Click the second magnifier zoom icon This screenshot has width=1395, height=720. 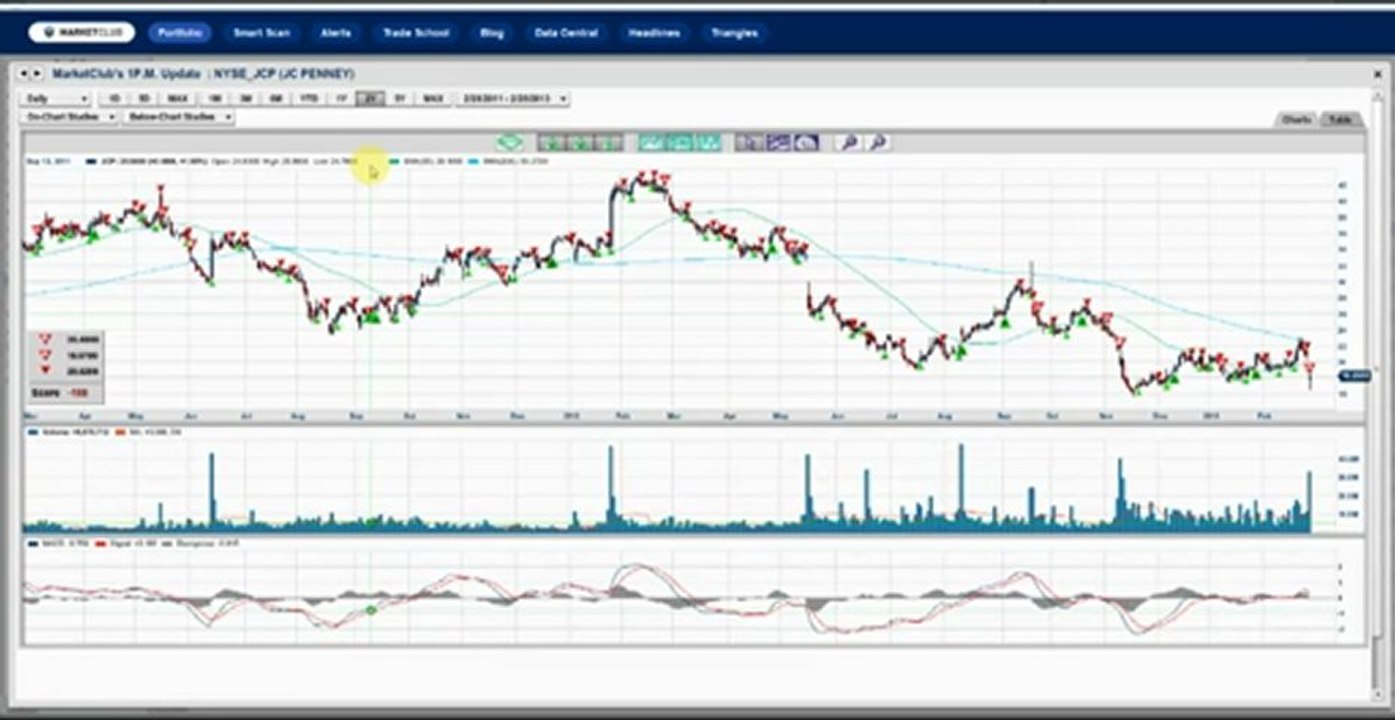click(877, 143)
